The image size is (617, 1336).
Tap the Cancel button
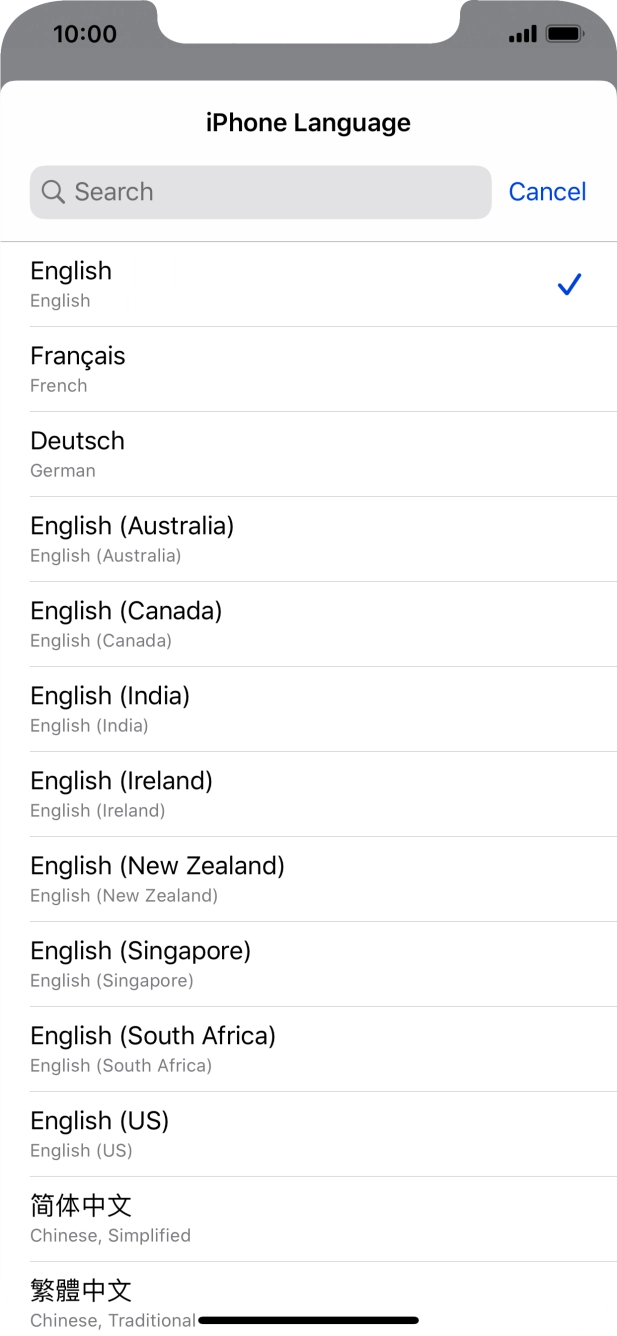pyautogui.click(x=547, y=192)
